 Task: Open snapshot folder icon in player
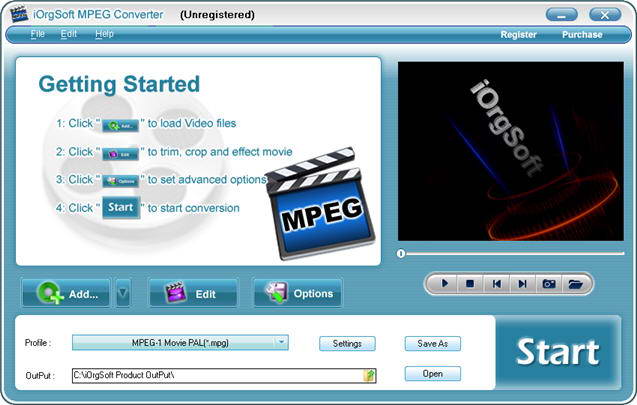[575, 283]
